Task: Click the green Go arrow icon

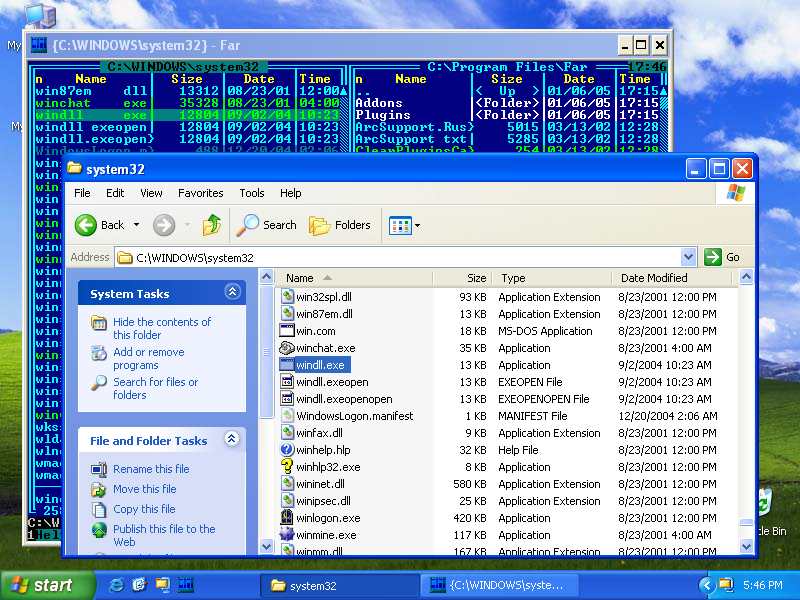Action: click(x=712, y=257)
